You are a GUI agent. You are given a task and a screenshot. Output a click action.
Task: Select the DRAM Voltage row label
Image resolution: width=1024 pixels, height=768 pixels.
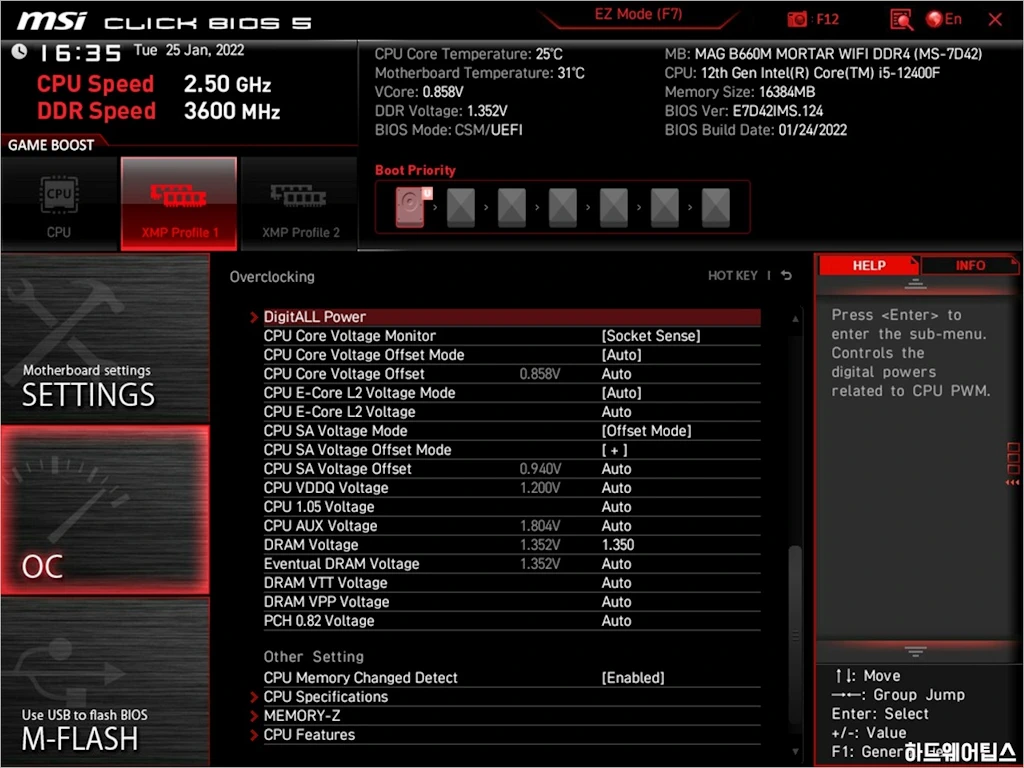311,545
